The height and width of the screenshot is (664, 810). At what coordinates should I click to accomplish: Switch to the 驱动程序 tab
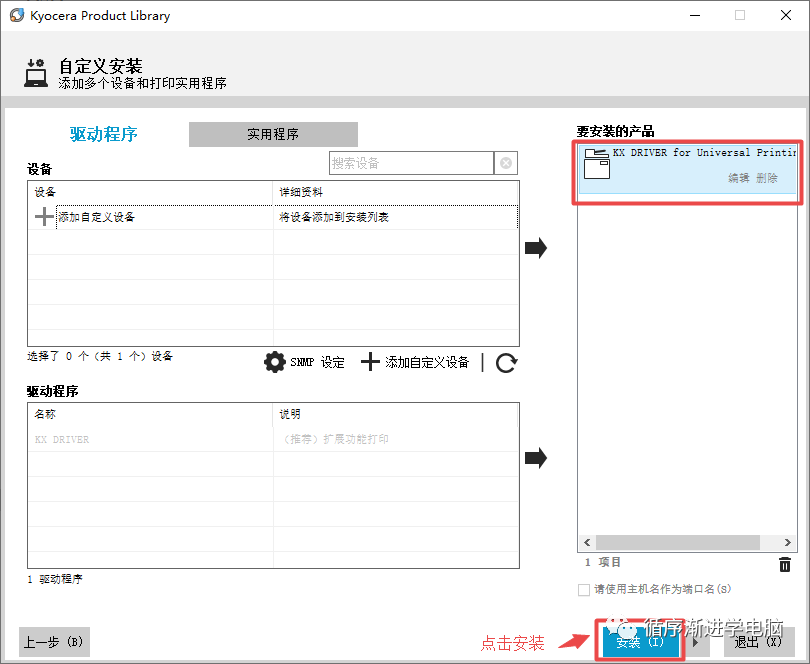click(104, 134)
